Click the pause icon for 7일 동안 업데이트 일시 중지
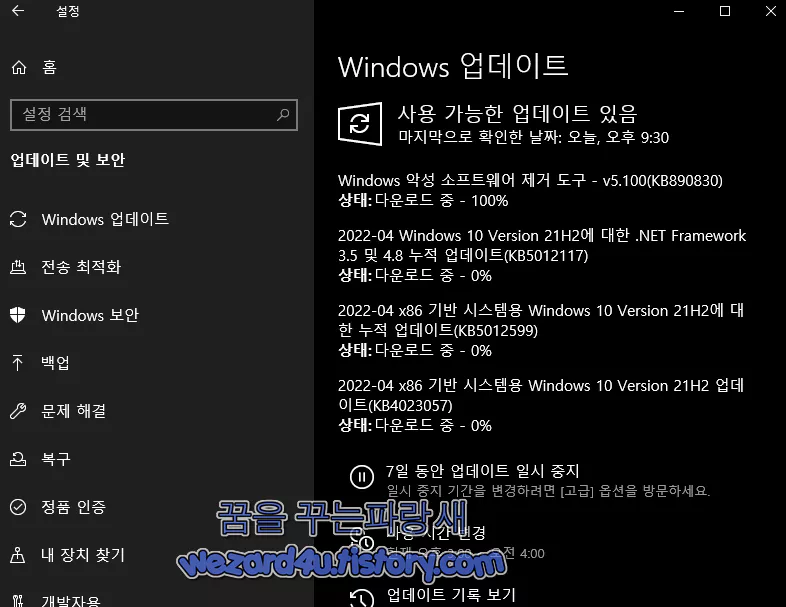This screenshot has width=786, height=607. point(361,477)
